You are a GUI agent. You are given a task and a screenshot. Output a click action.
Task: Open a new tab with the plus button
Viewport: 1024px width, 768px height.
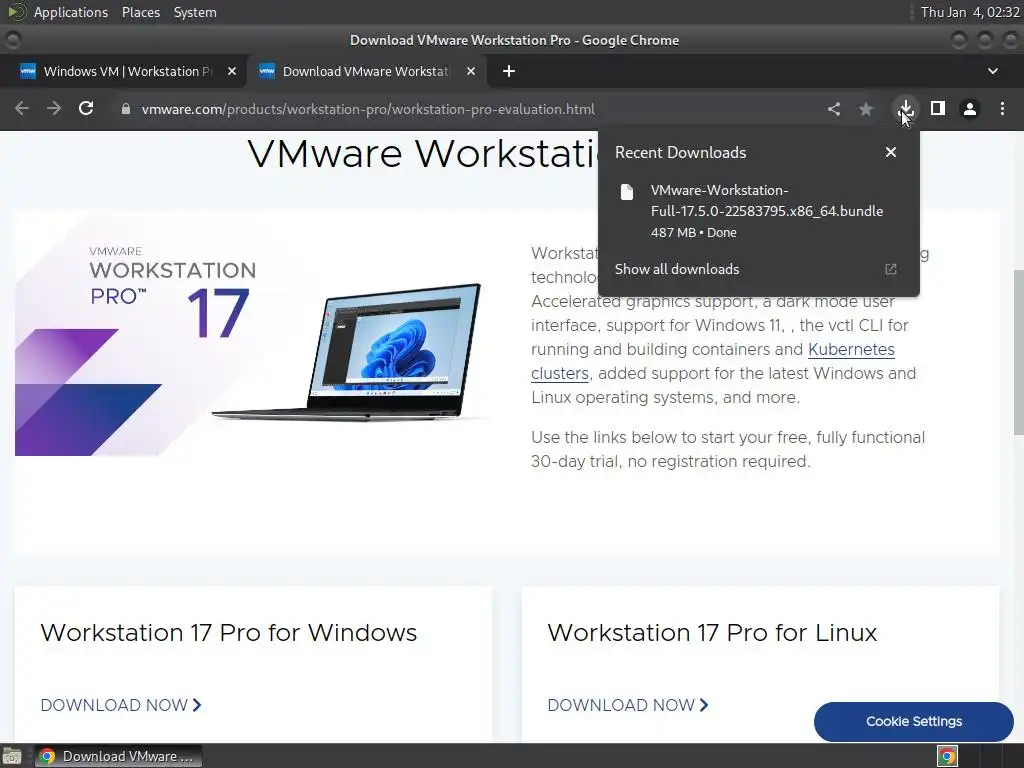click(509, 71)
